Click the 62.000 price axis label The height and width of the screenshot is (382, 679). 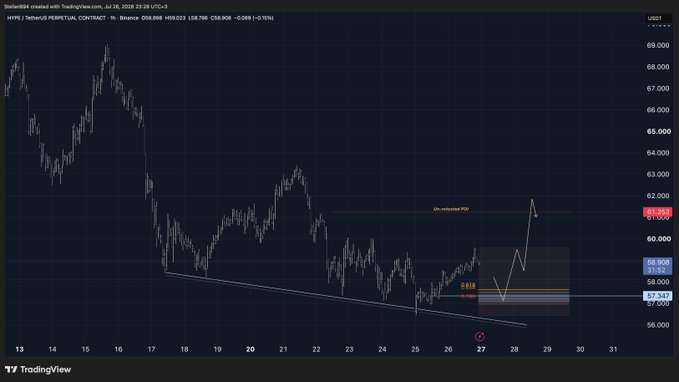click(x=657, y=196)
